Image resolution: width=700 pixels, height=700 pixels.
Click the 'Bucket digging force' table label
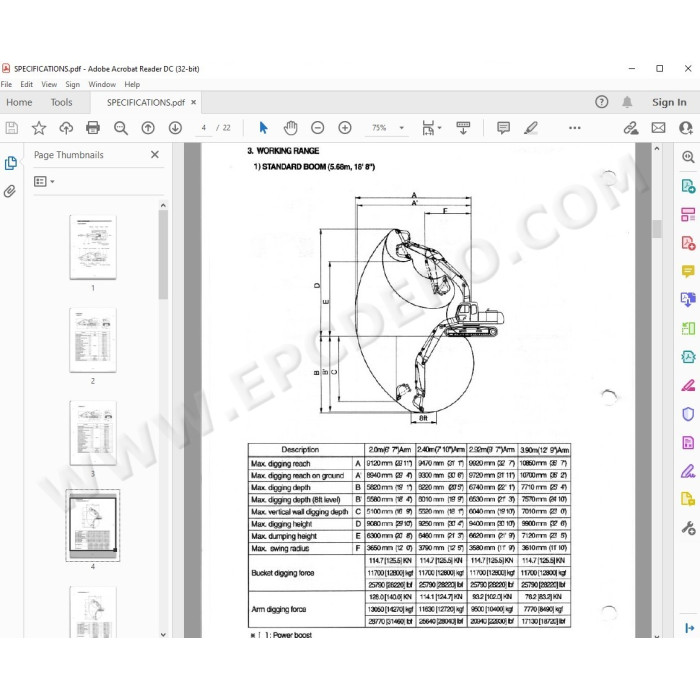pos(283,573)
